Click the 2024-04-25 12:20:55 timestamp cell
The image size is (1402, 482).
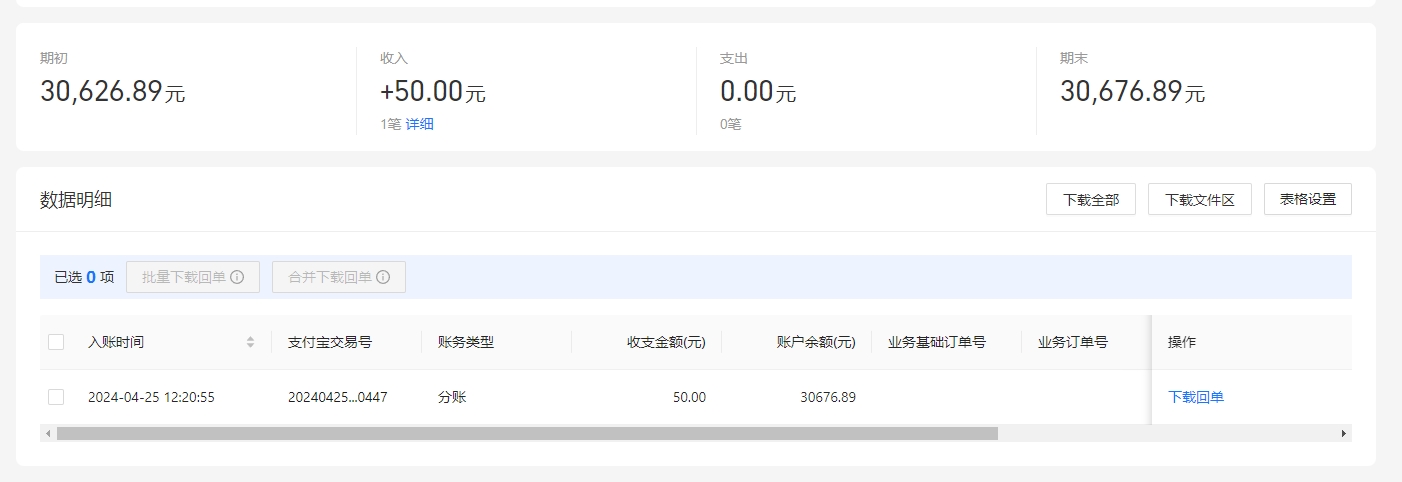click(151, 397)
